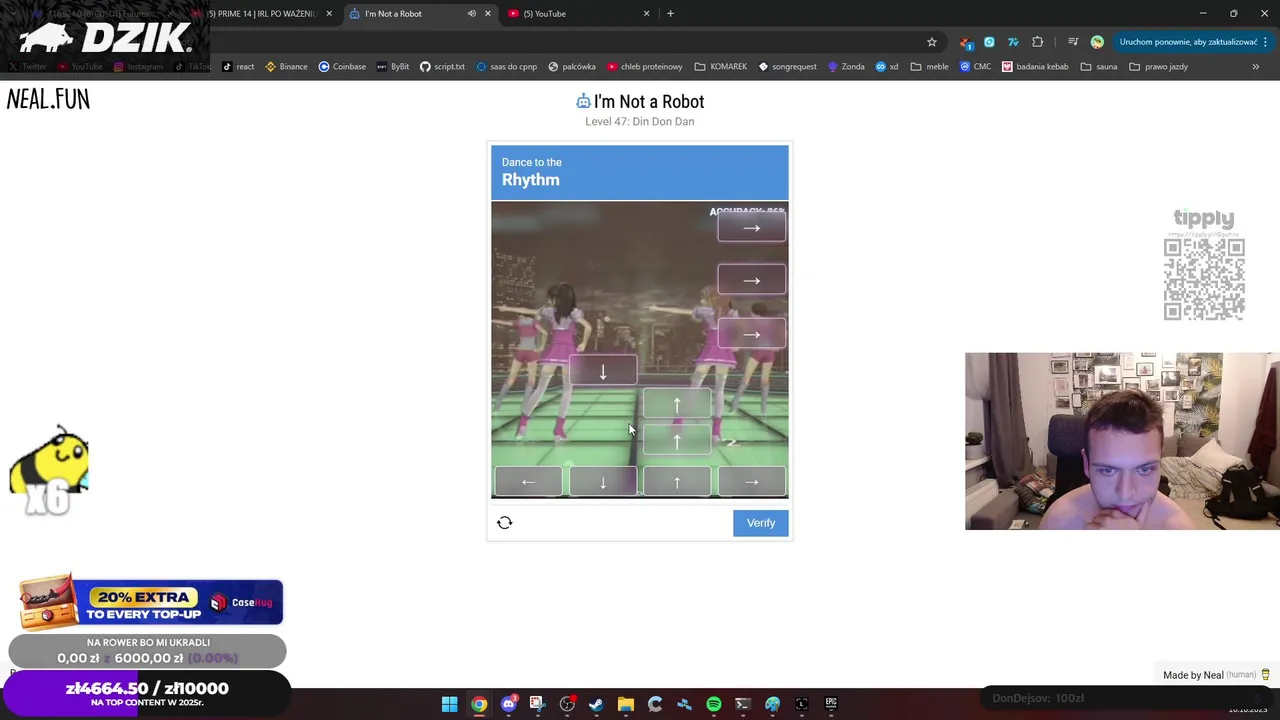The height and width of the screenshot is (720, 1280).
Task: Click the tippy QR code
Action: [1204, 280]
